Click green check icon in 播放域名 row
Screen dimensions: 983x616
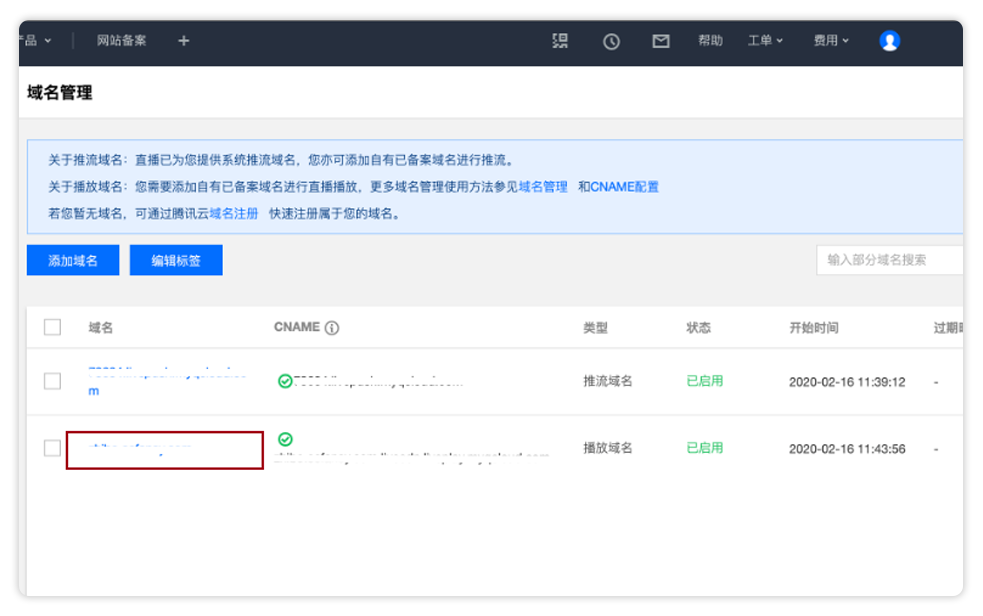pyautogui.click(x=285, y=439)
